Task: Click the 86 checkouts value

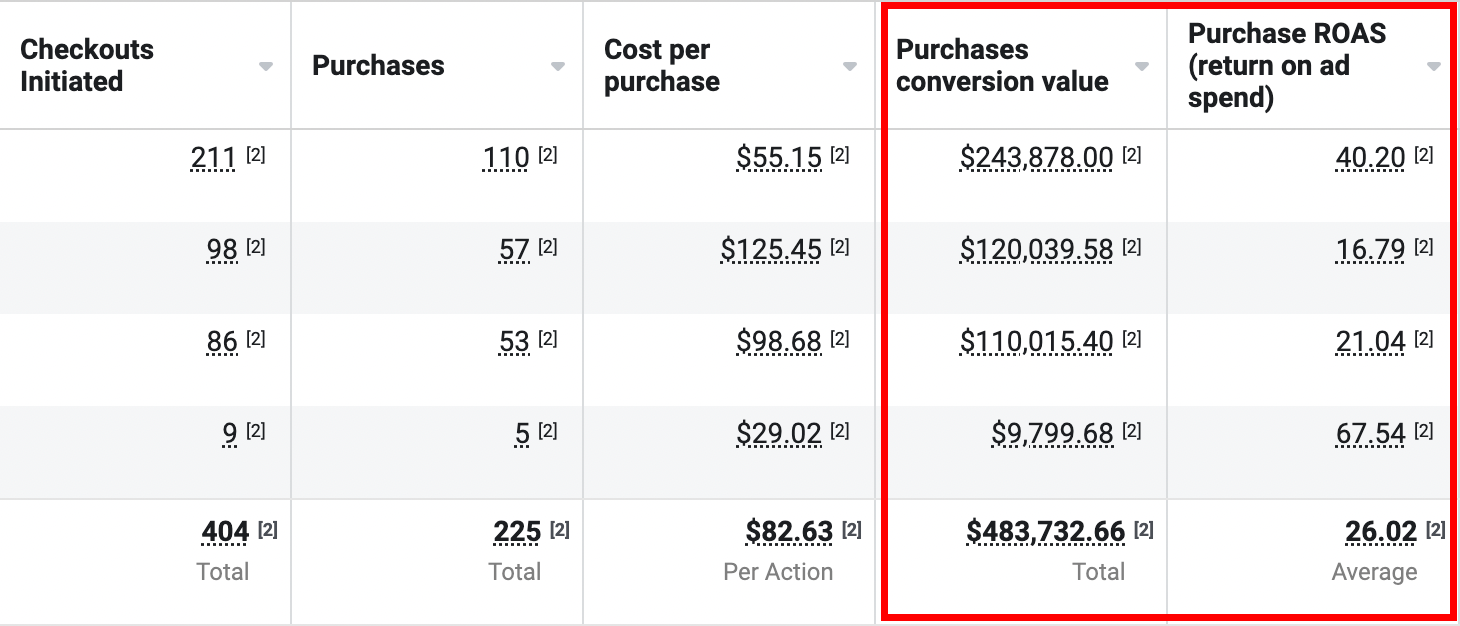Action: coord(222,342)
